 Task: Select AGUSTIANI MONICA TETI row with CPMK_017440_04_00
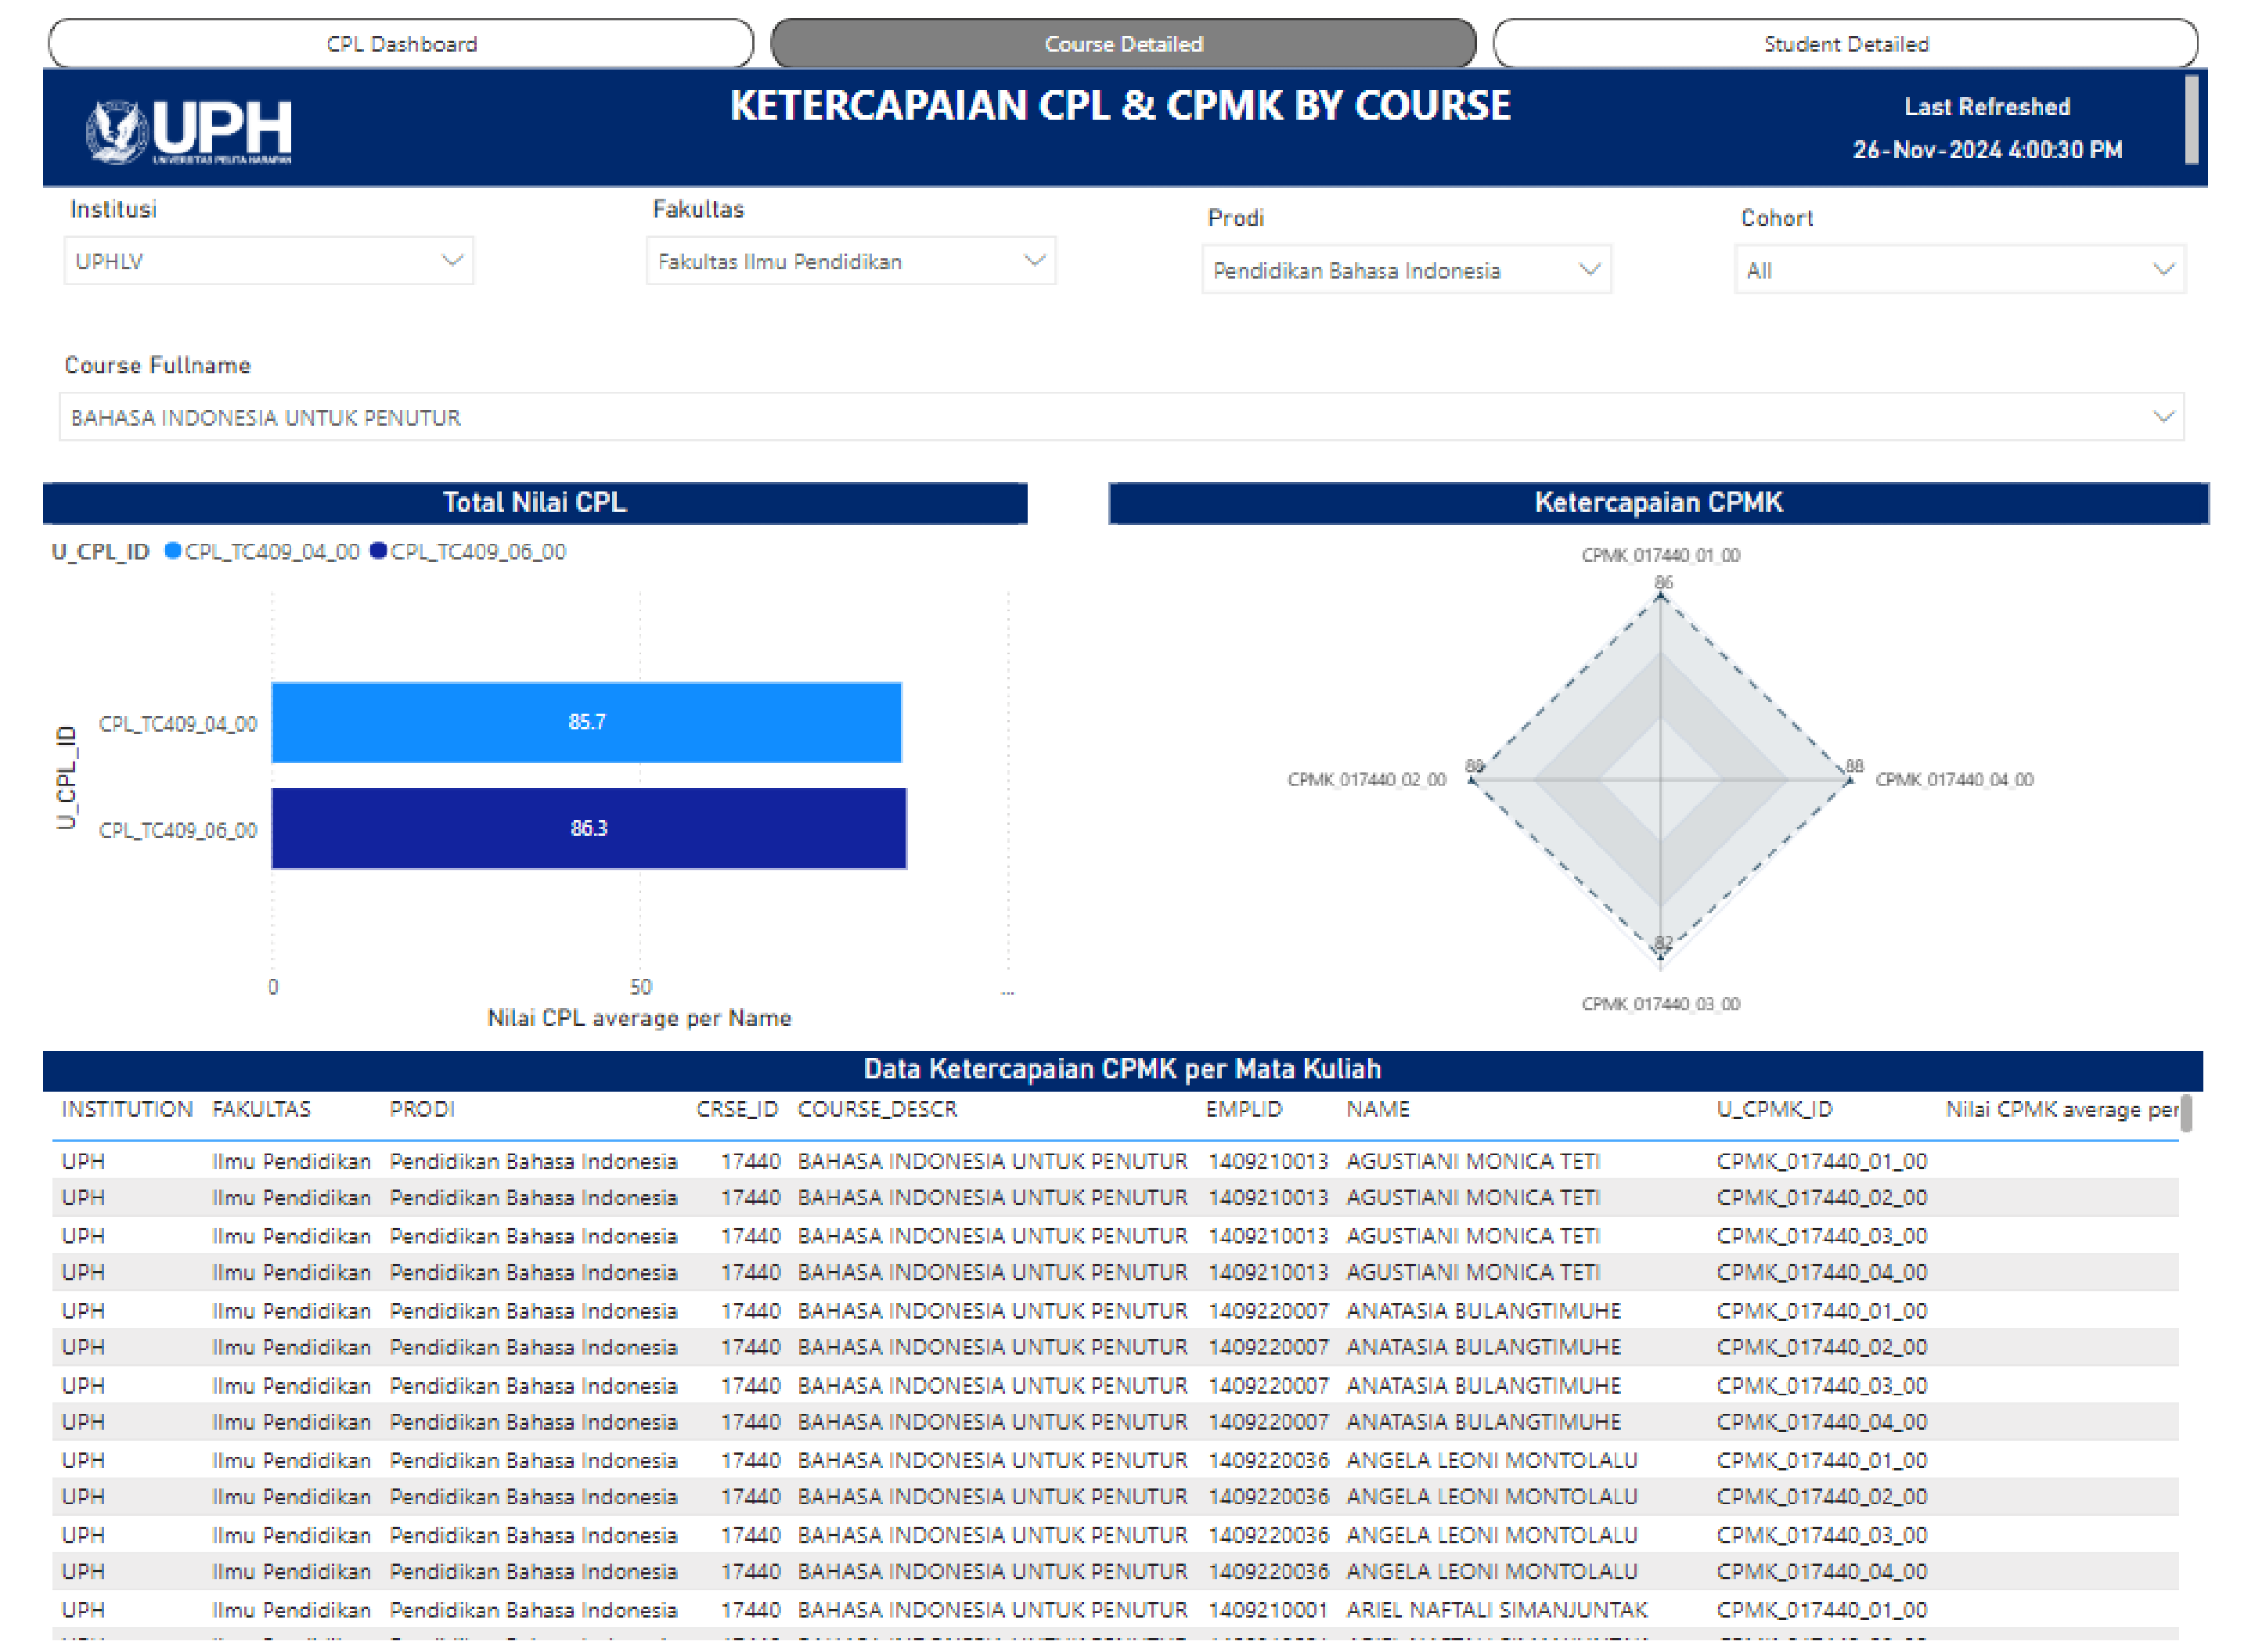pos(1115,1272)
